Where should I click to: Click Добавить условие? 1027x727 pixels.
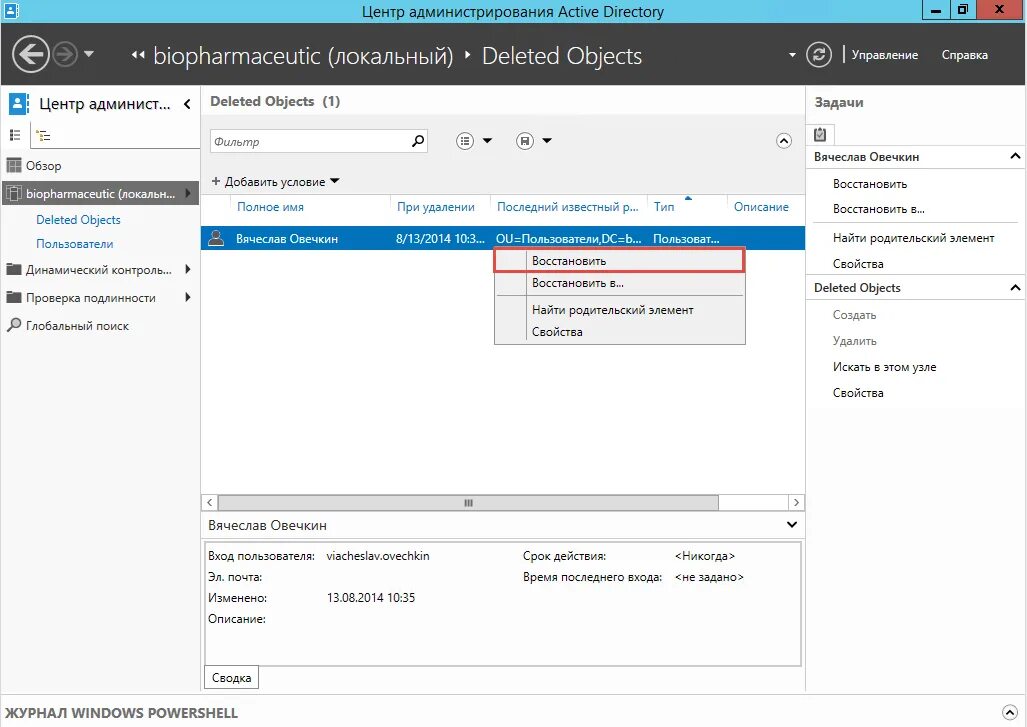[x=275, y=181]
